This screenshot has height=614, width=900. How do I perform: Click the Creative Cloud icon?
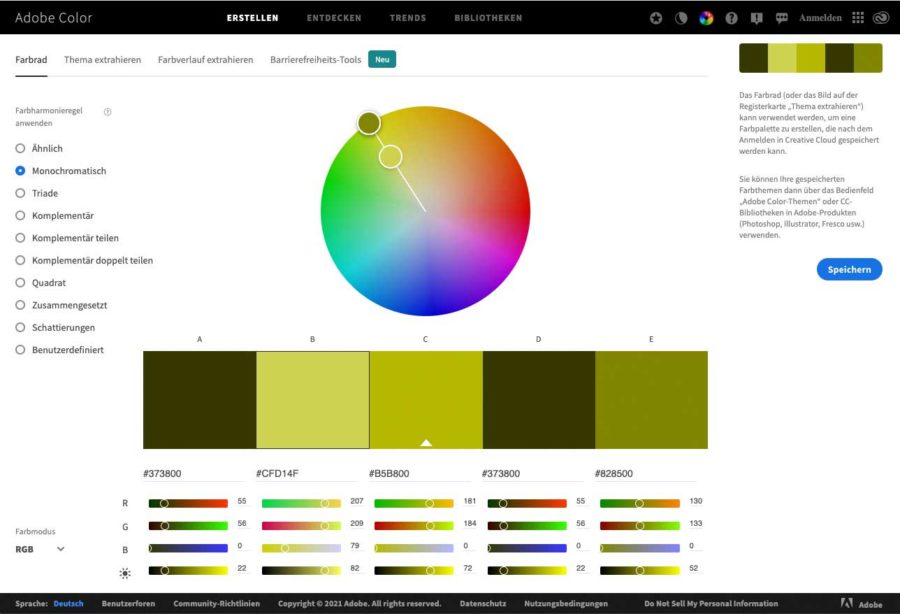pos(881,18)
